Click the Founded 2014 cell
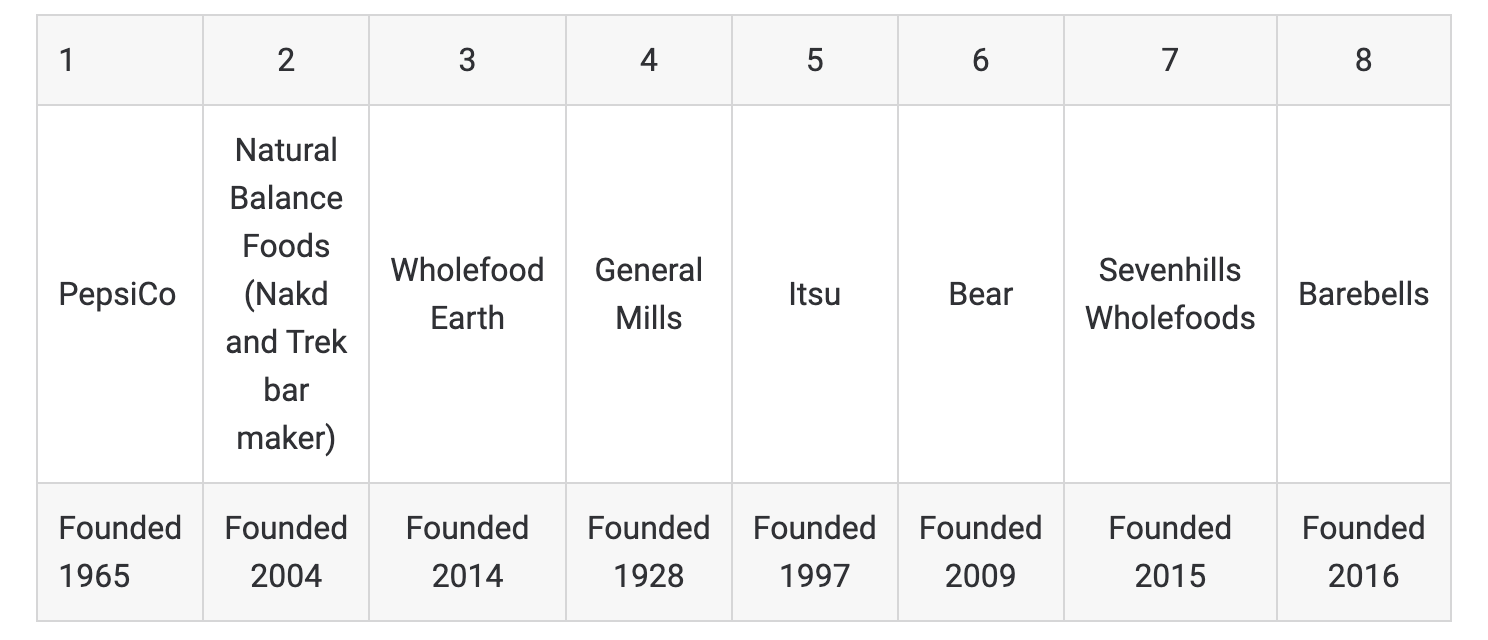Viewport: 1488px width, 640px height. click(x=467, y=552)
